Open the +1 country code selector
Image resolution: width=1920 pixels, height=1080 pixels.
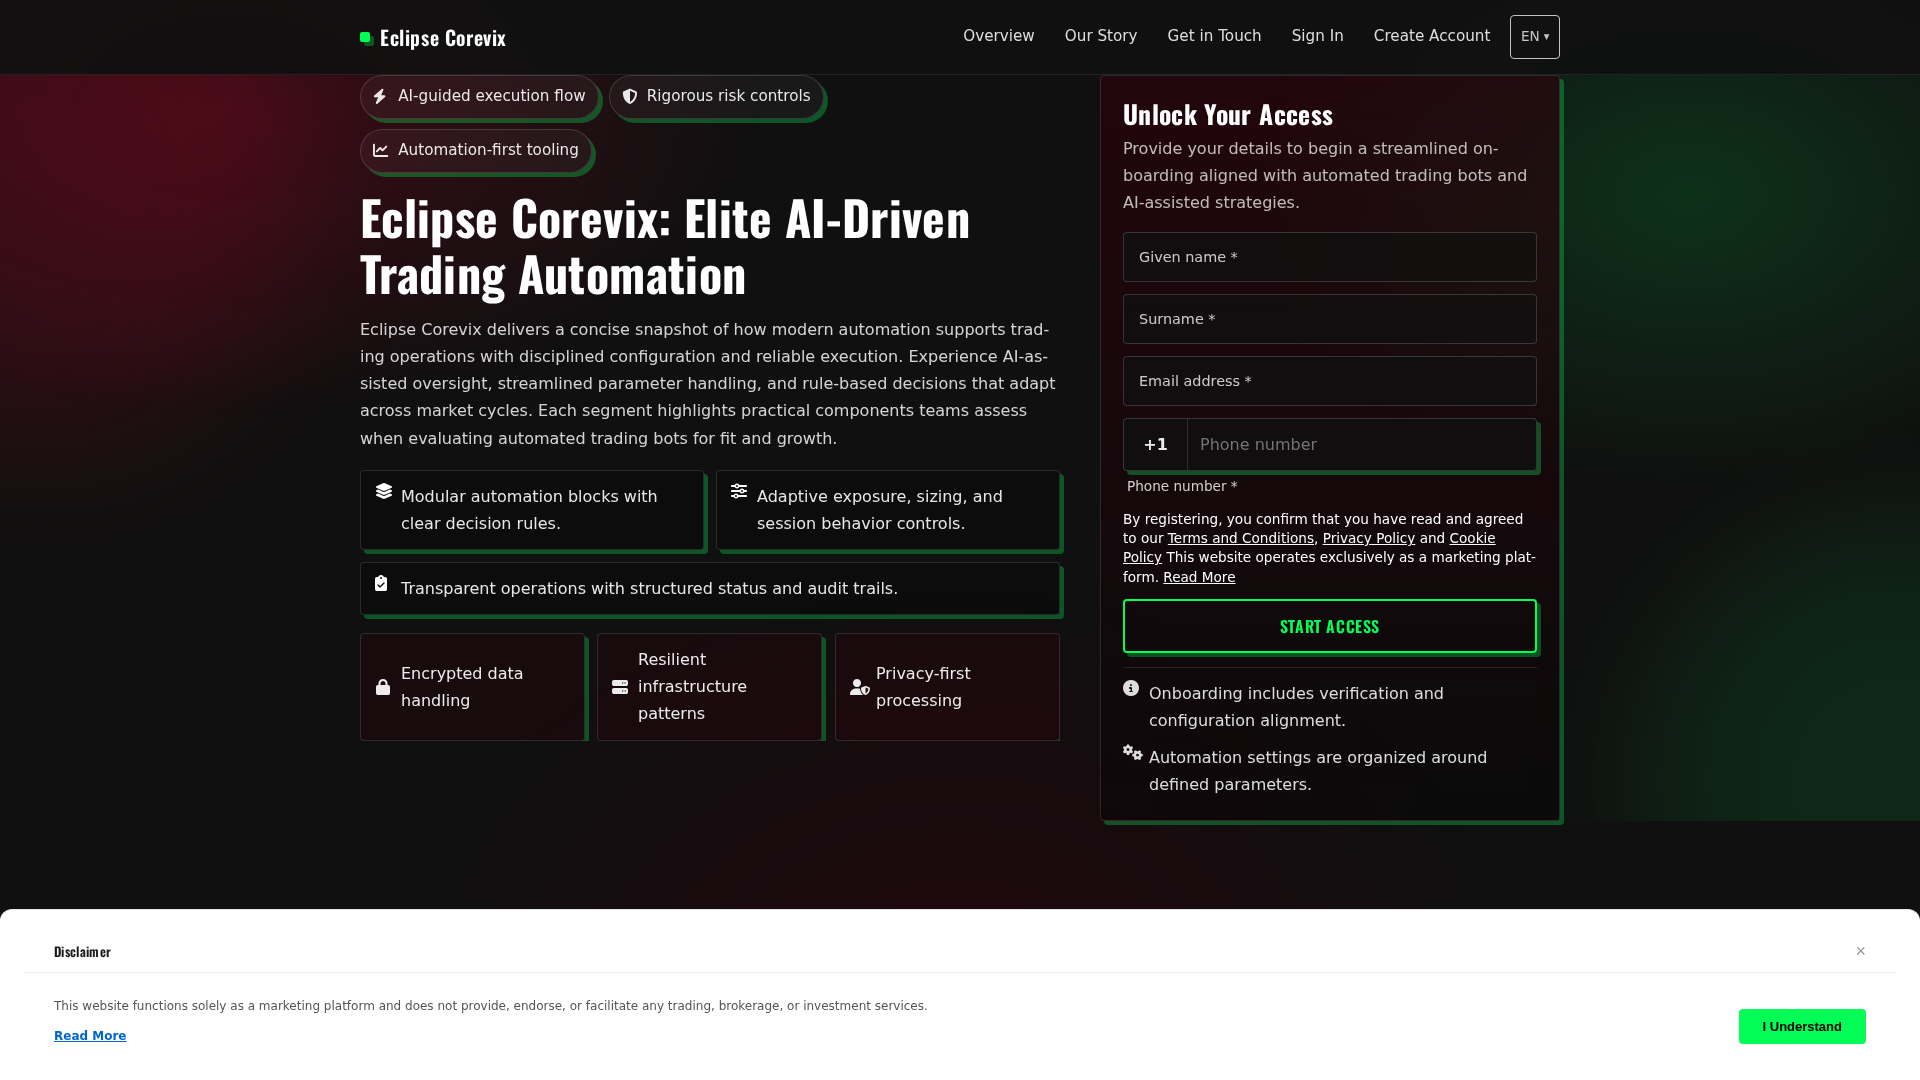click(x=1156, y=445)
